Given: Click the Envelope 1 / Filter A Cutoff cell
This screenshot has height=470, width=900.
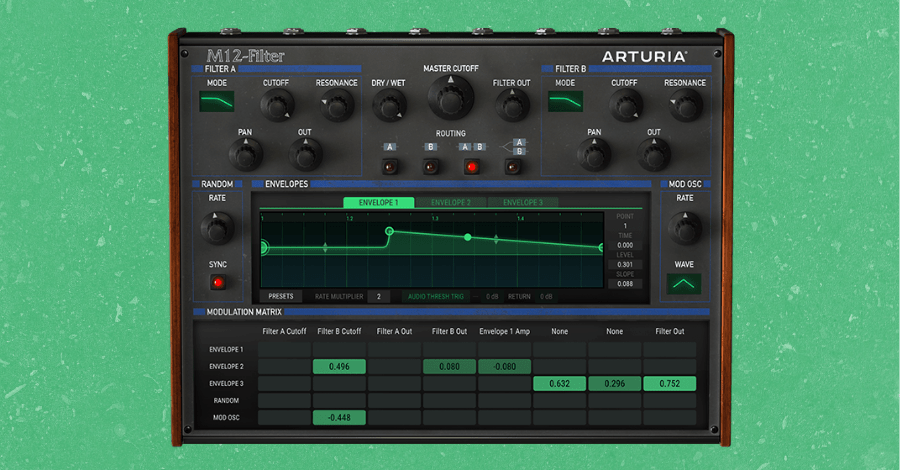Looking at the screenshot, I should coord(284,349).
